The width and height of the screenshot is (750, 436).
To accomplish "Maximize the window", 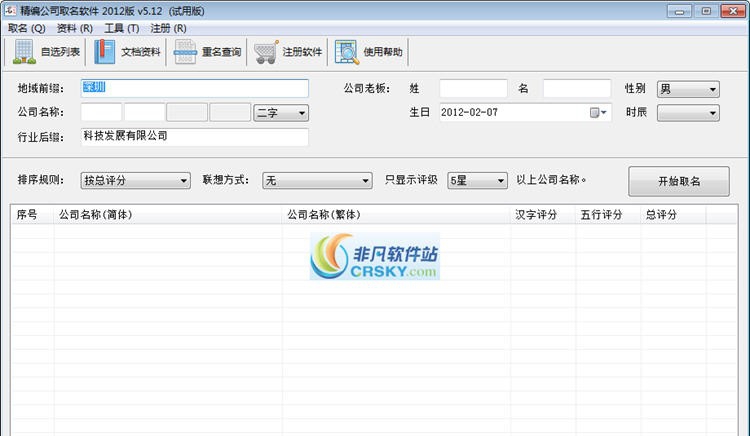I will (x=706, y=11).
